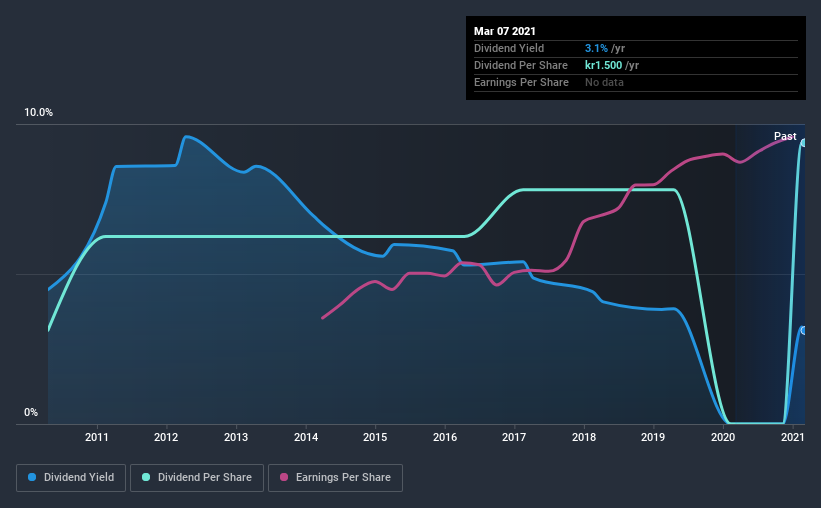The height and width of the screenshot is (508, 821).
Task: Toggle the Dividend Per Share legend button
Action: (197, 478)
